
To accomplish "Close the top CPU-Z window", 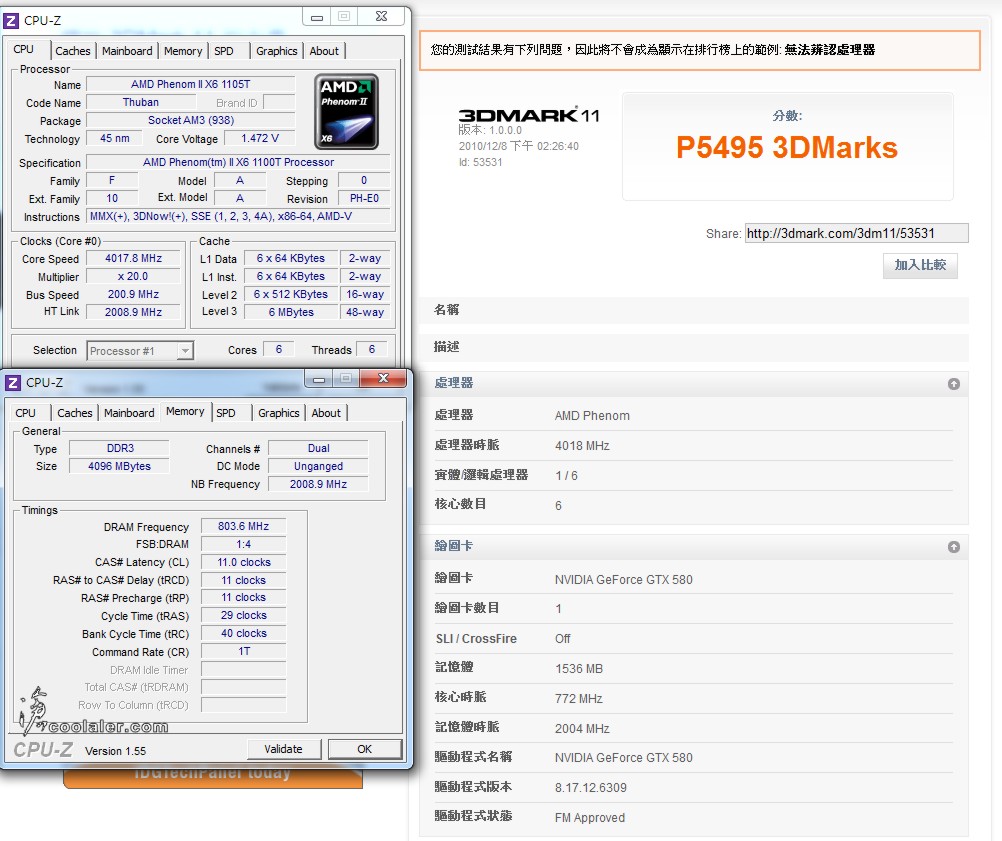I will [x=381, y=17].
